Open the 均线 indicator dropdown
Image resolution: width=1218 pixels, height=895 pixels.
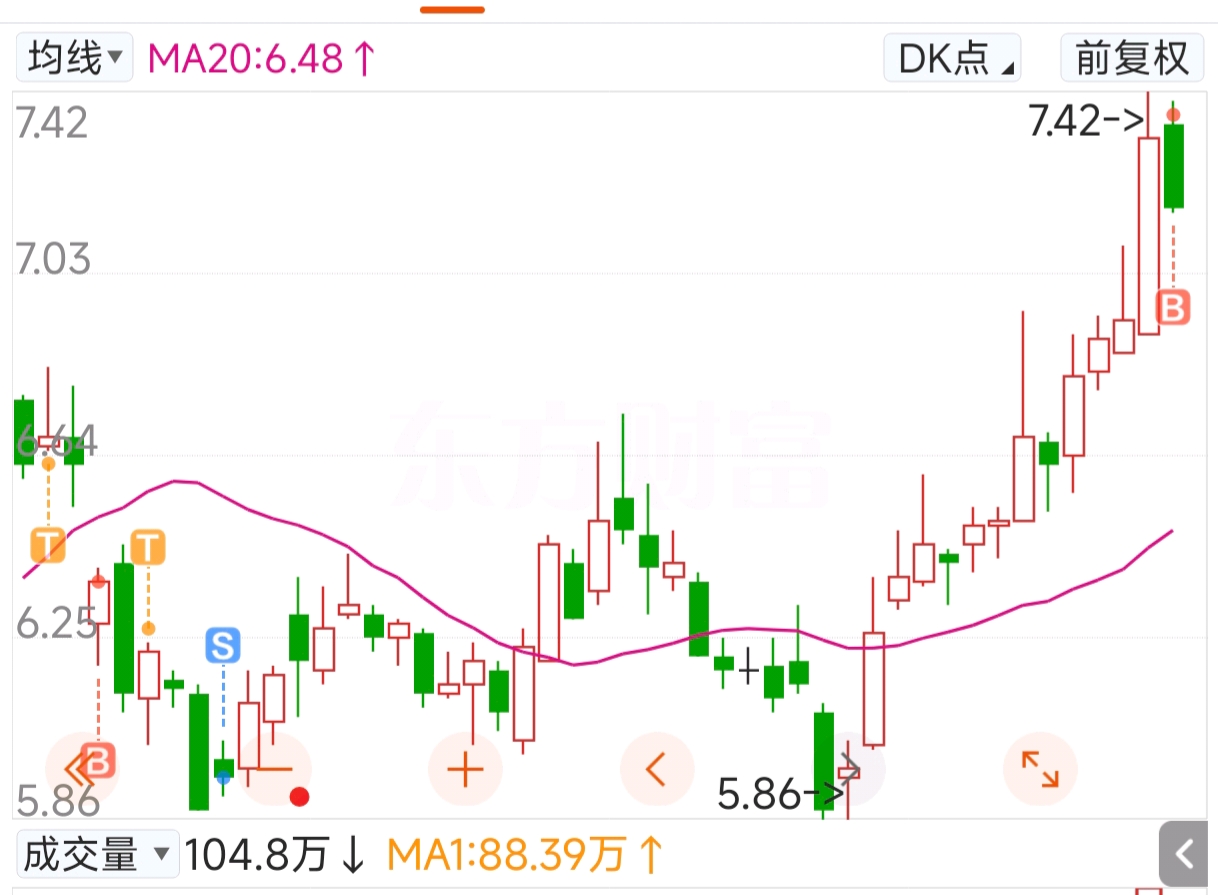[74, 58]
